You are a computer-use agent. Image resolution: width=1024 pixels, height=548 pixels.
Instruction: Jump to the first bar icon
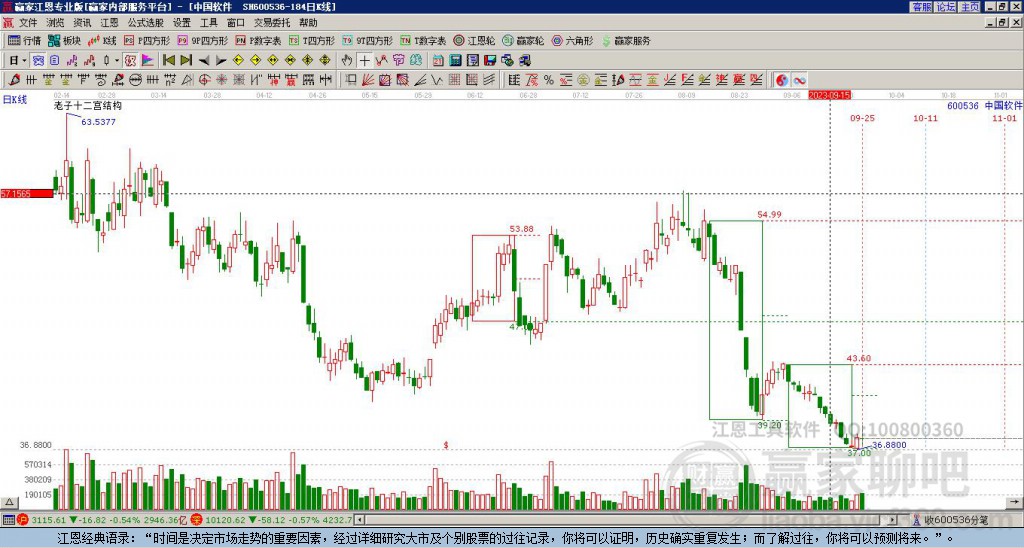[x=168, y=60]
